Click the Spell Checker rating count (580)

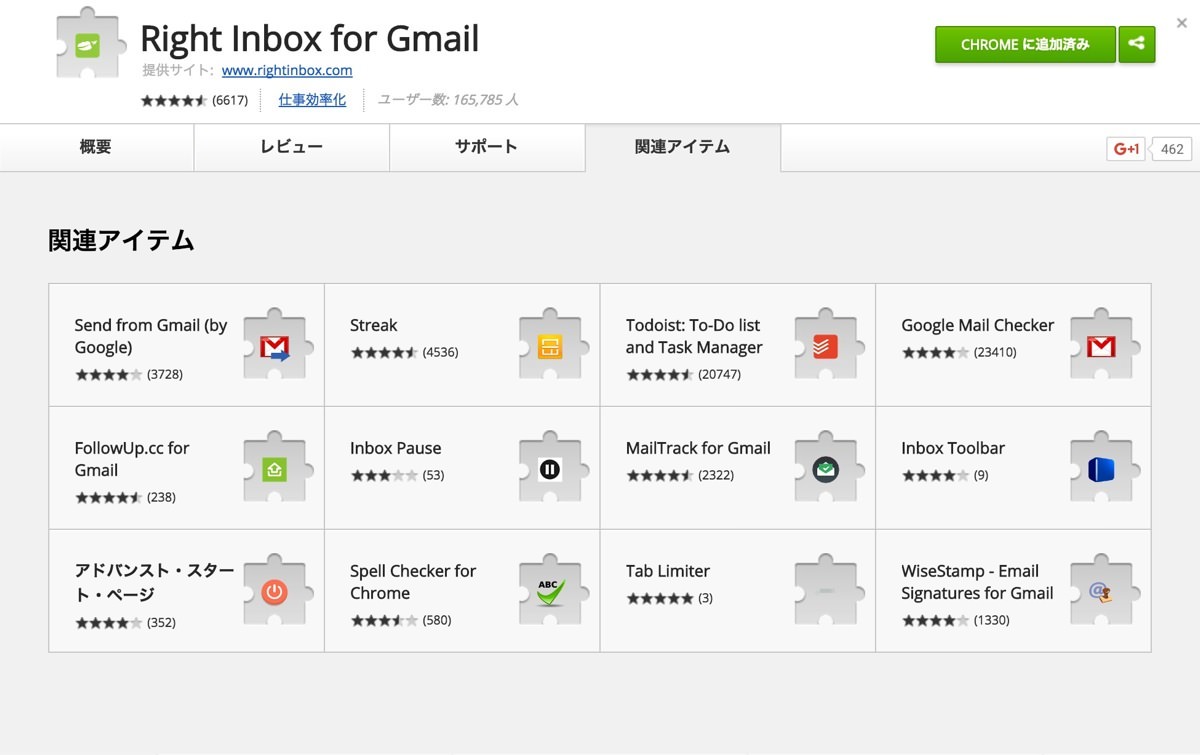(437, 620)
